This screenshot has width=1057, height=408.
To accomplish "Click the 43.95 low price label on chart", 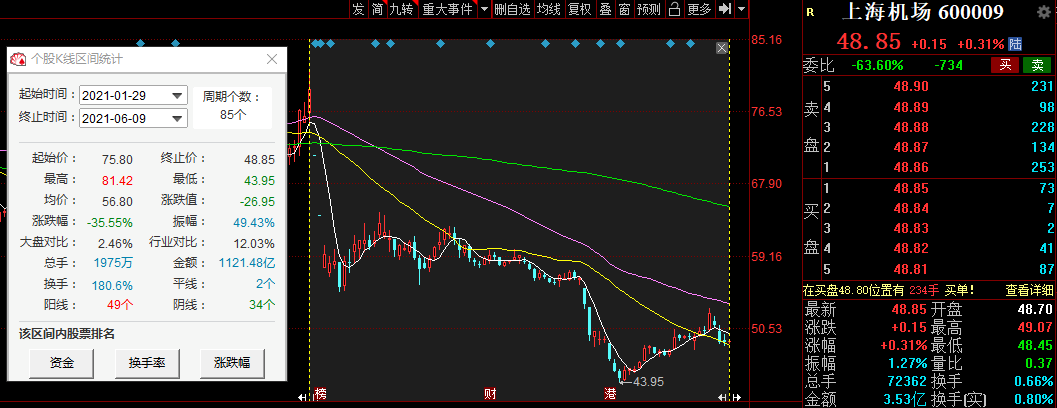I will [646, 382].
